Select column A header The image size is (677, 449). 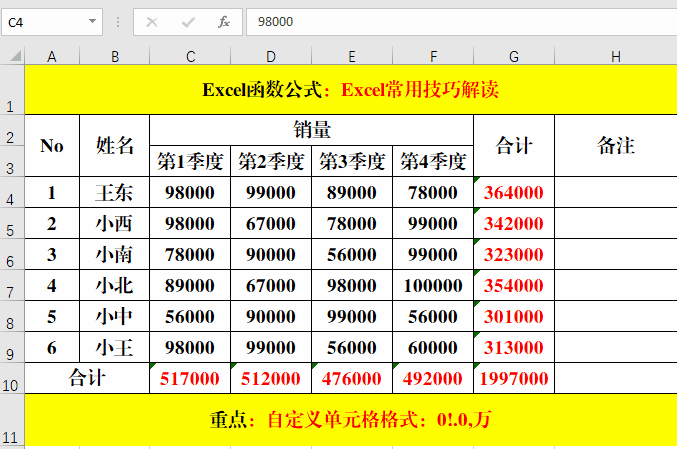52,56
